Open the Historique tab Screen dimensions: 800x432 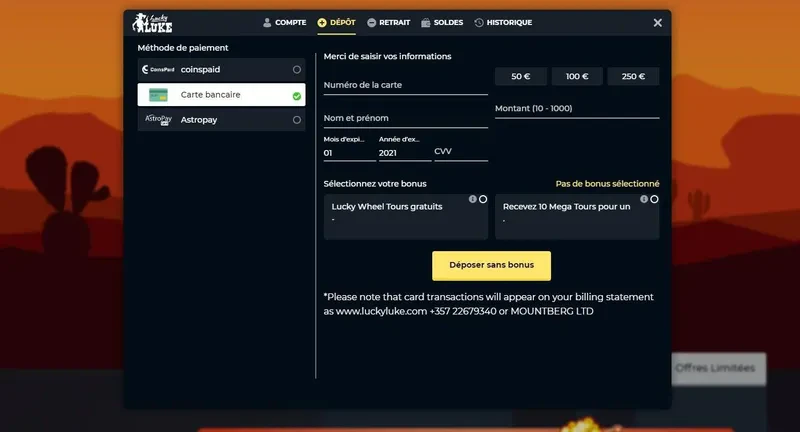503,22
